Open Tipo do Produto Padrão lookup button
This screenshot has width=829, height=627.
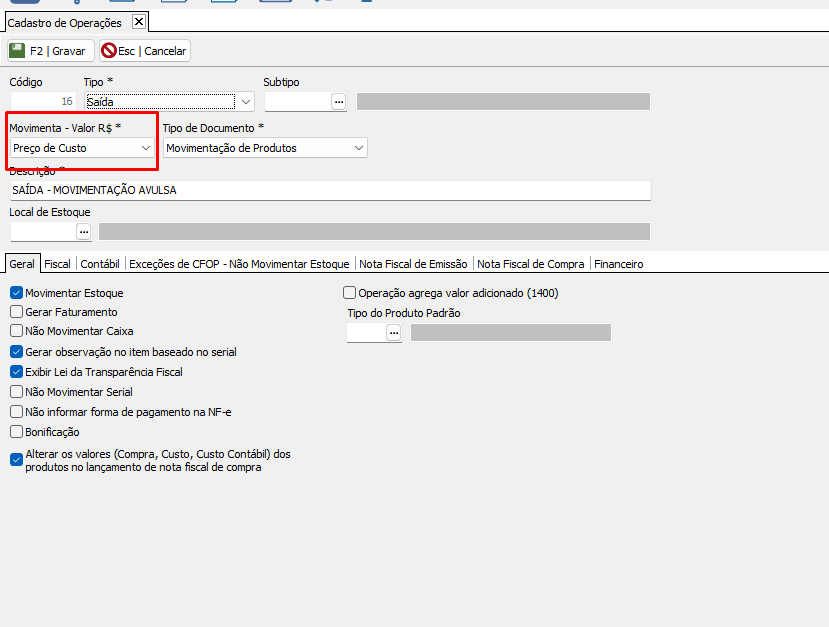click(393, 332)
